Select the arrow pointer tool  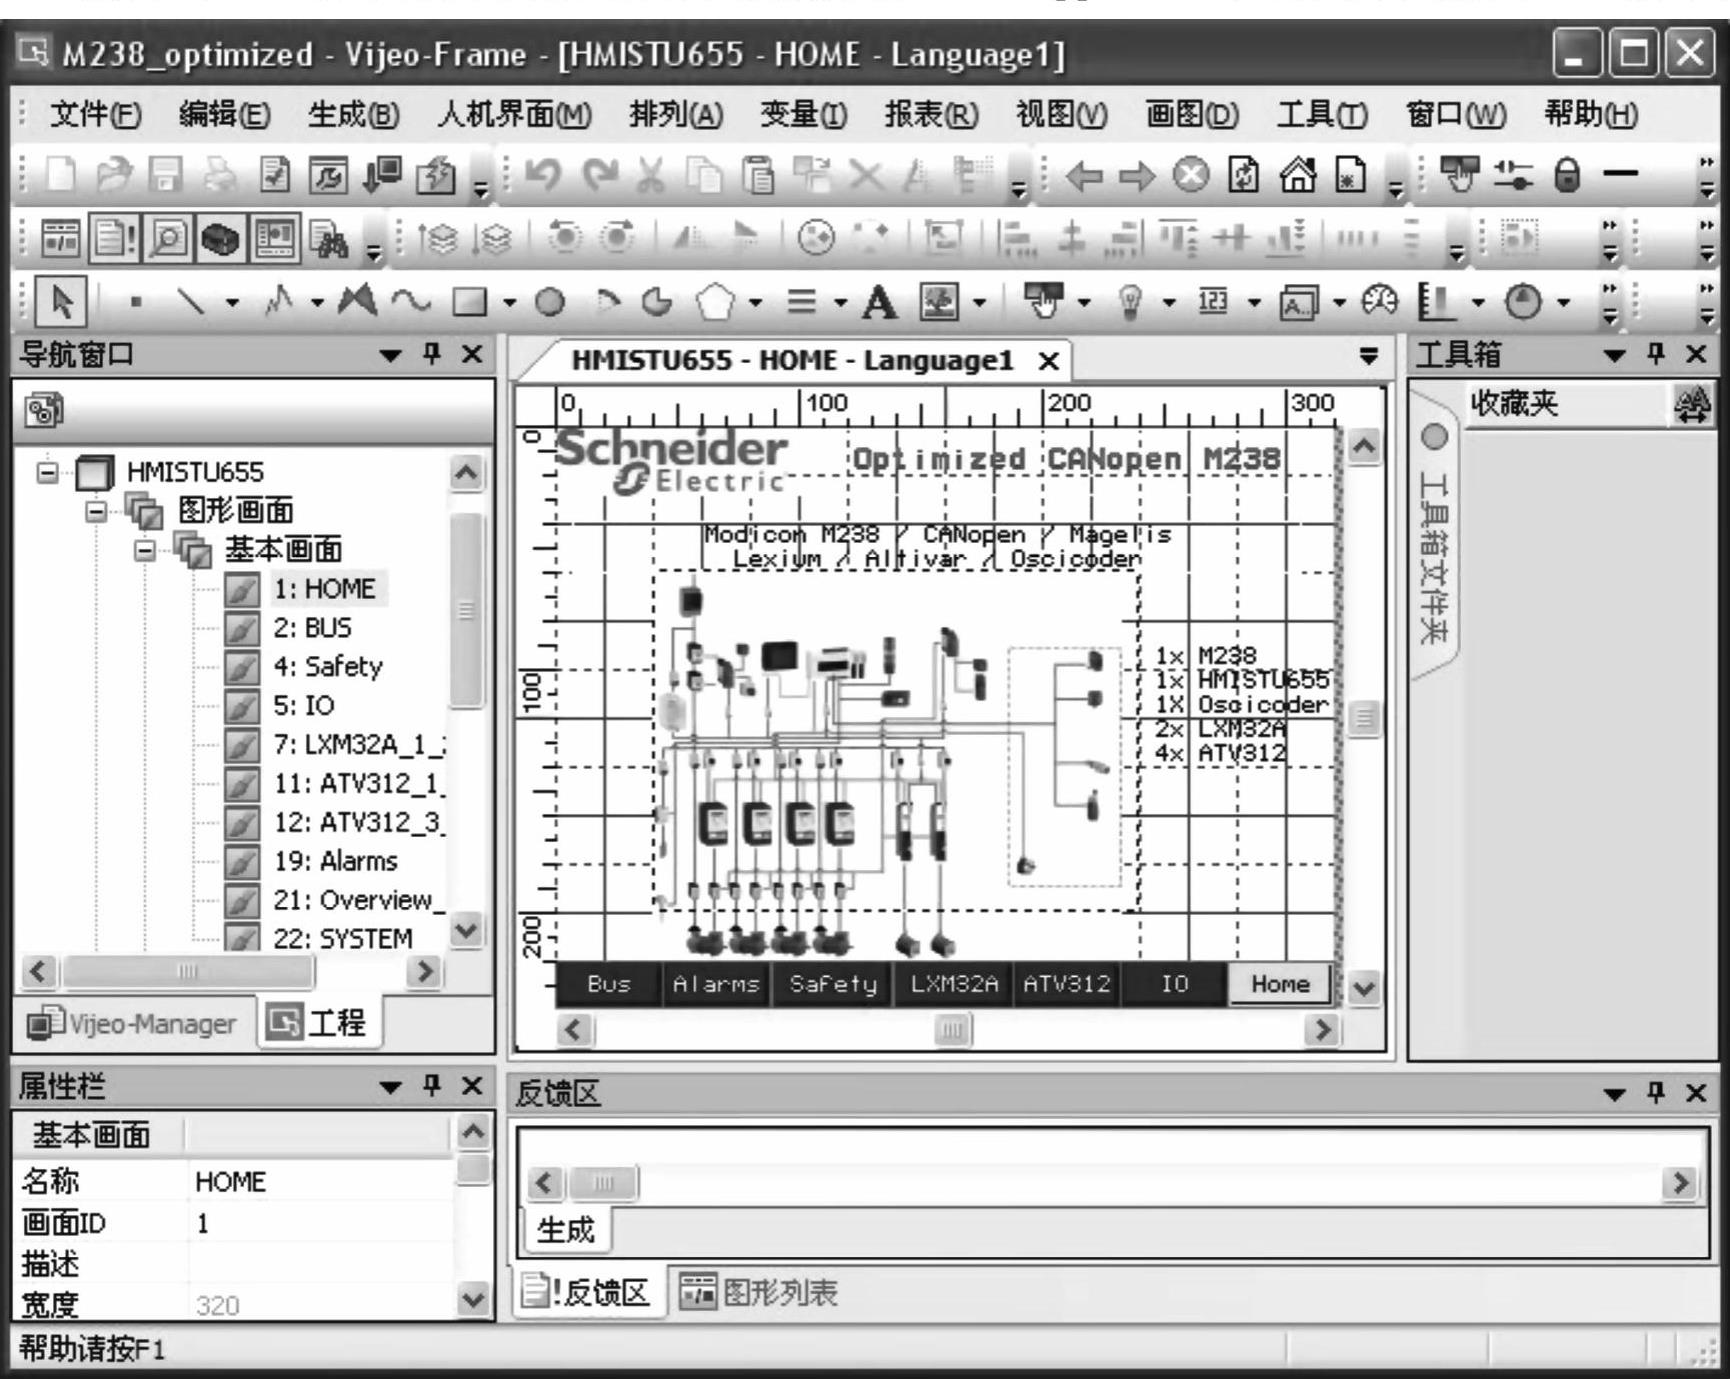click(x=62, y=301)
